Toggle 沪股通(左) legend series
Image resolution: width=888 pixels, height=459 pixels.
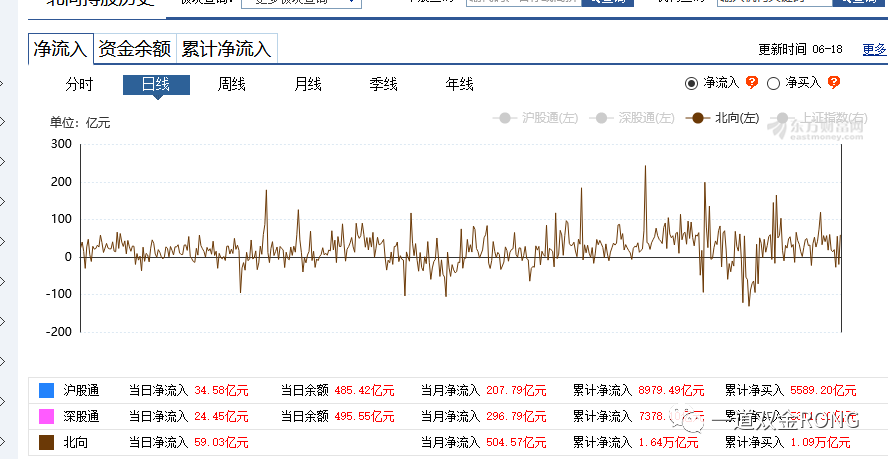tap(535, 118)
